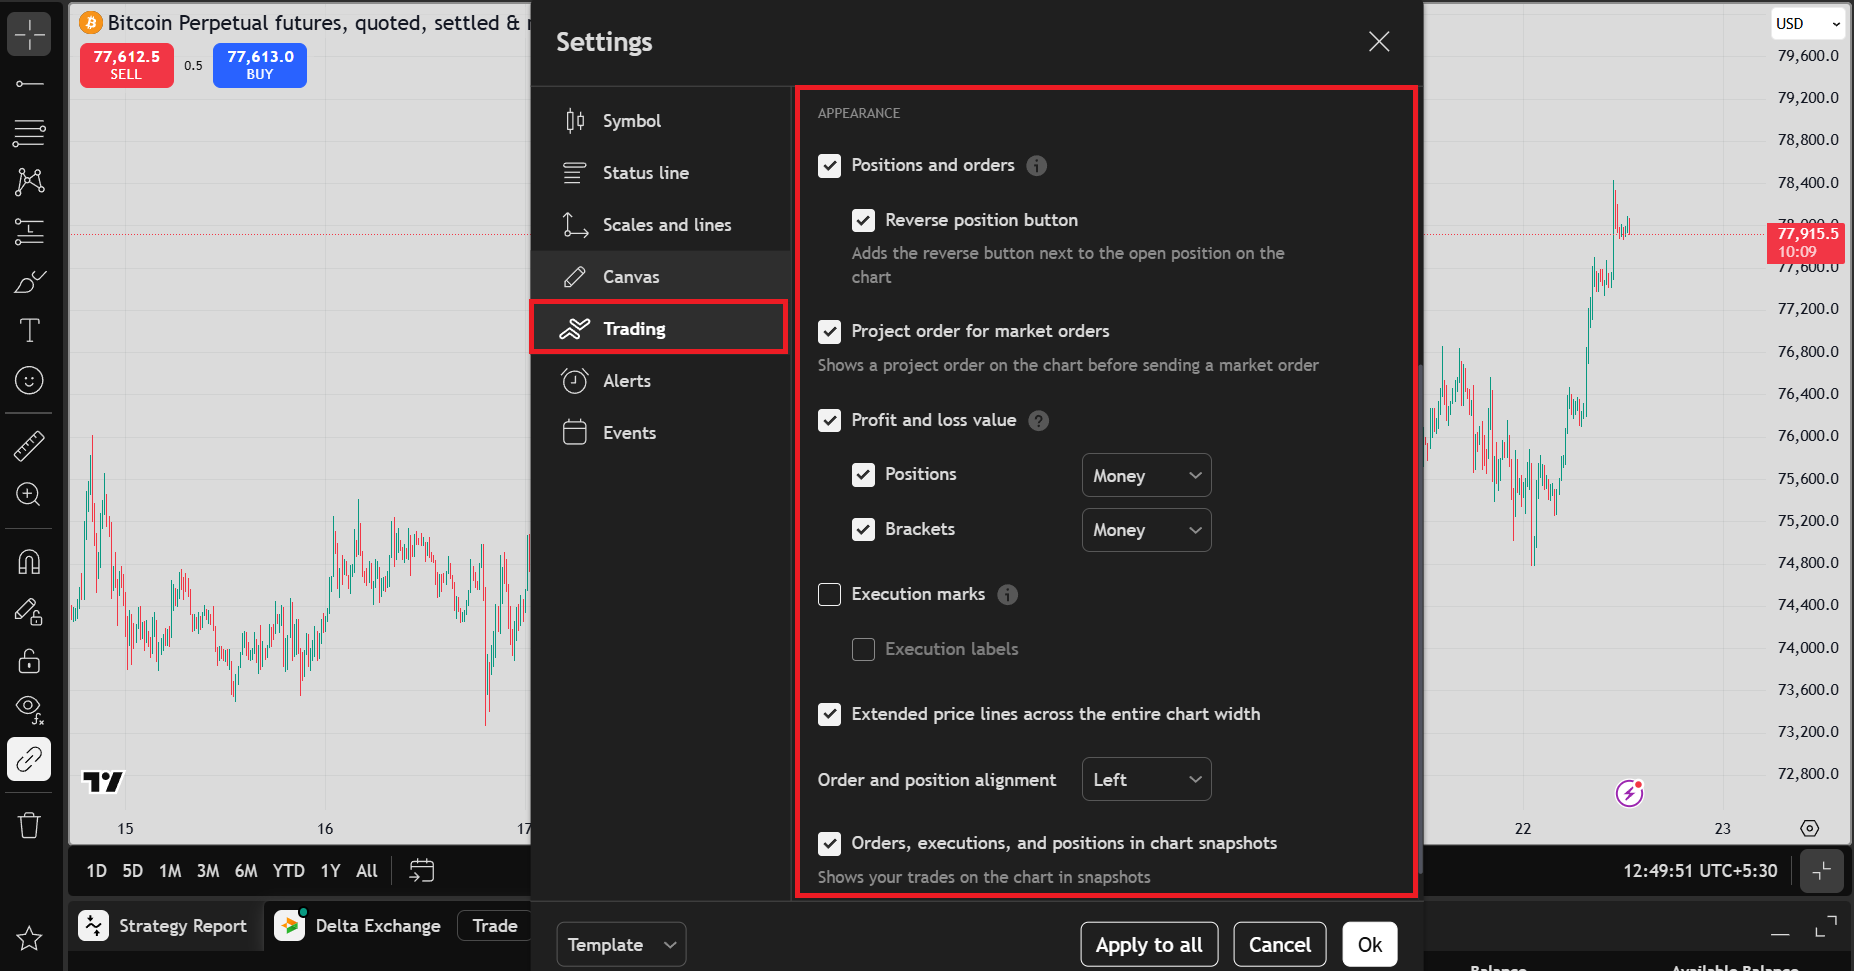1854x971 pixels.
Task: Click the star favorites icon
Action: [29, 938]
